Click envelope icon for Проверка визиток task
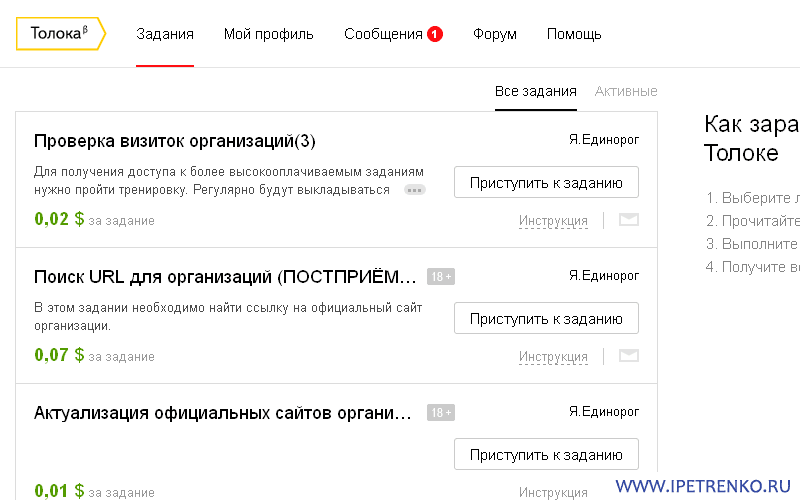This screenshot has width=800, height=500. click(629, 220)
